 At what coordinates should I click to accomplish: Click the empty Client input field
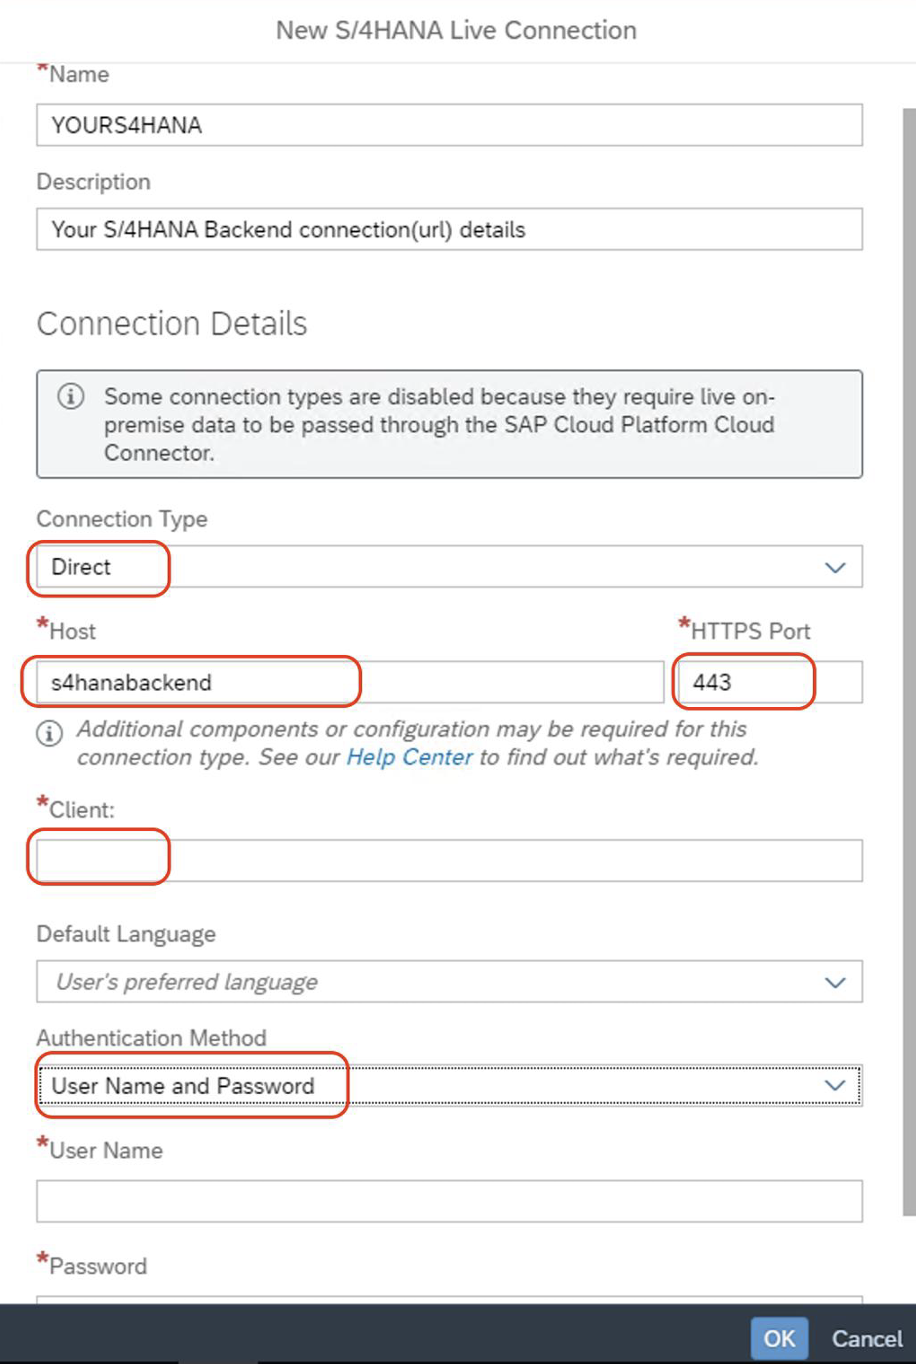click(449, 860)
